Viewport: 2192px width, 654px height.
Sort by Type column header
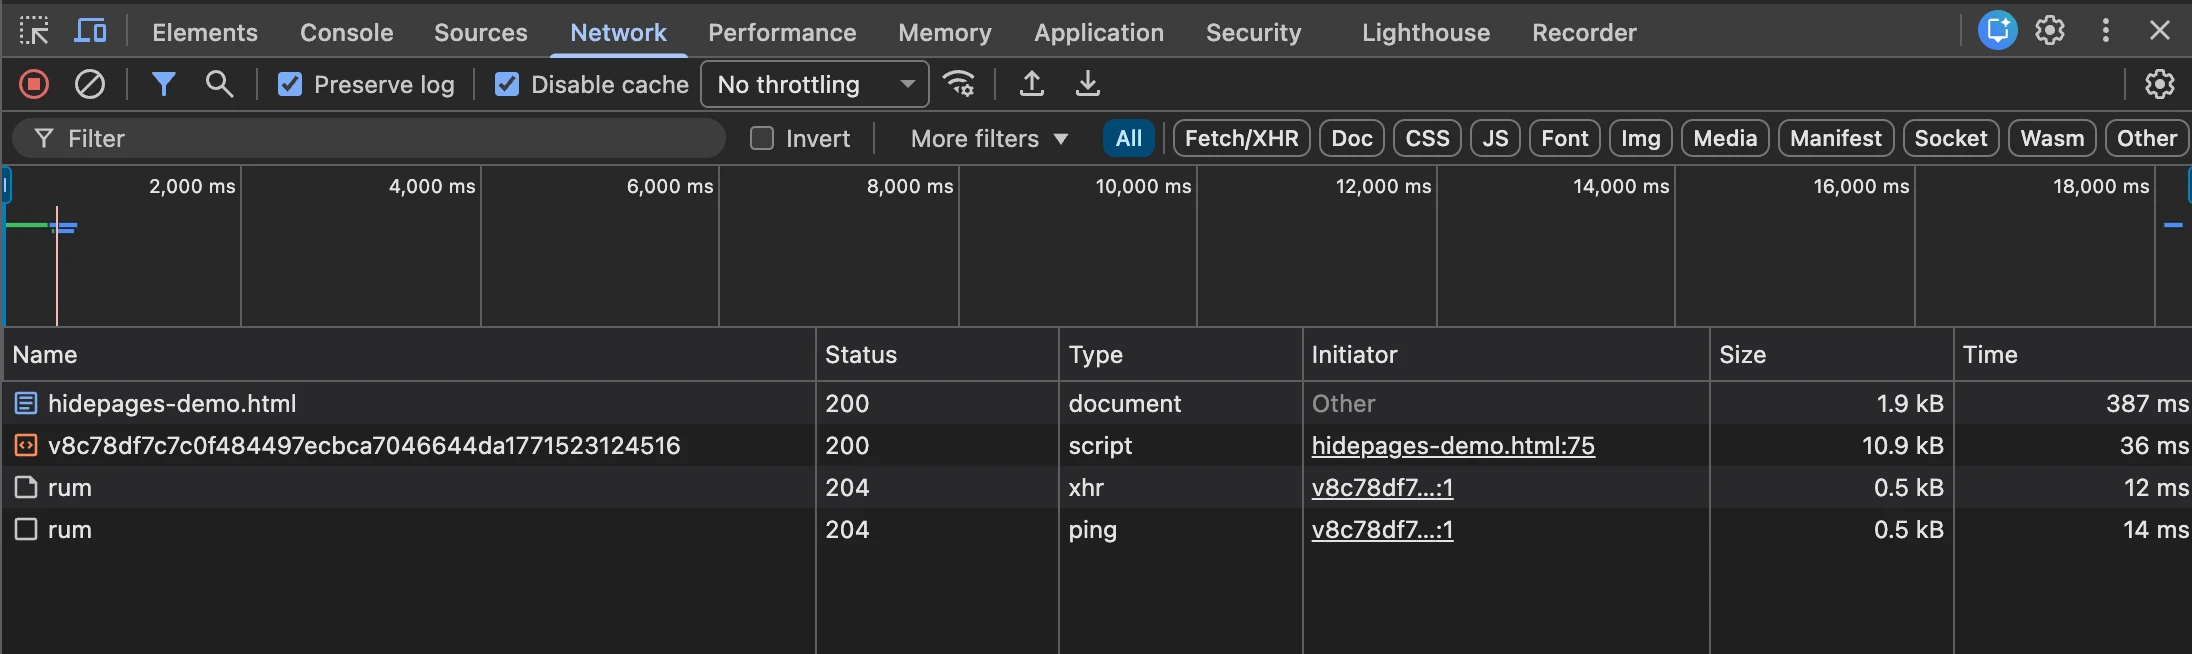(x=1180, y=355)
